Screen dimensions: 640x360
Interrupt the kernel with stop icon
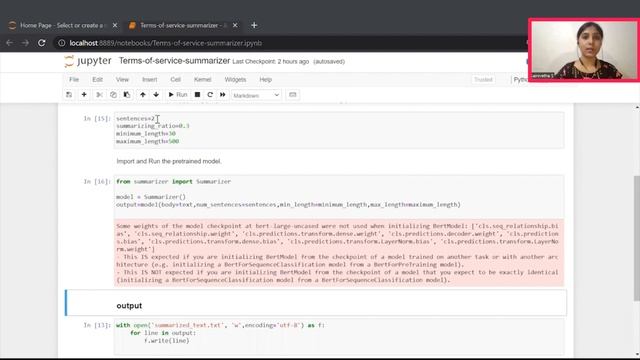click(x=197, y=95)
